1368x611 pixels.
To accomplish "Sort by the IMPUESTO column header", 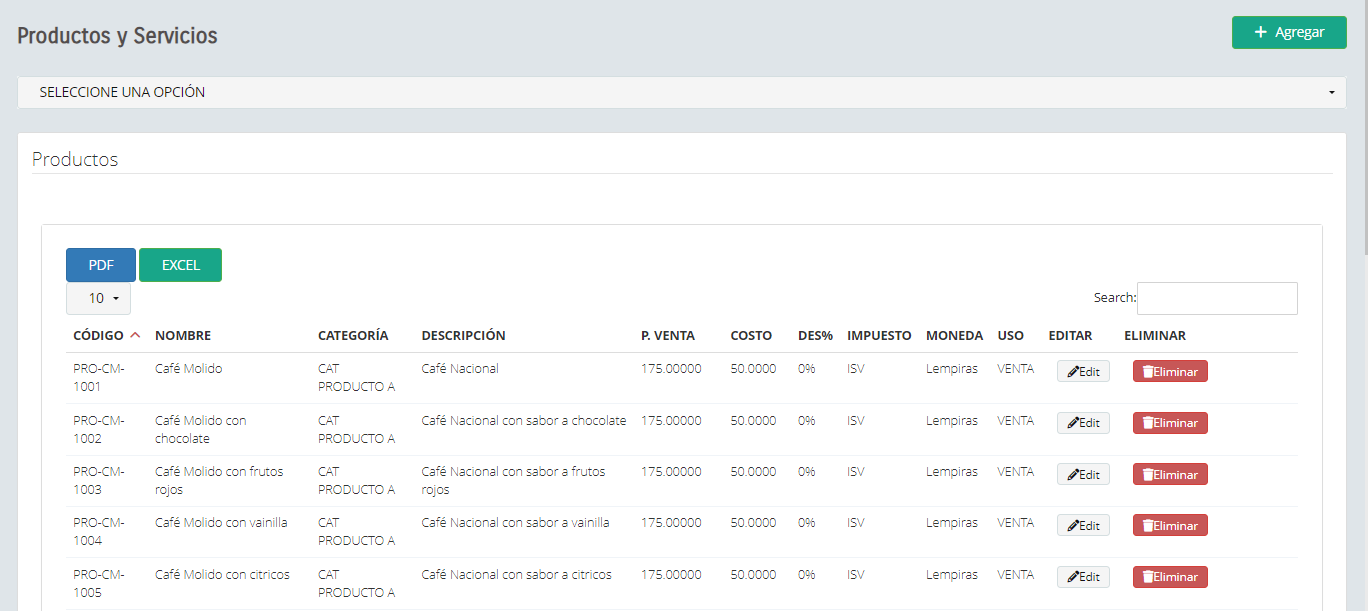I will (879, 336).
